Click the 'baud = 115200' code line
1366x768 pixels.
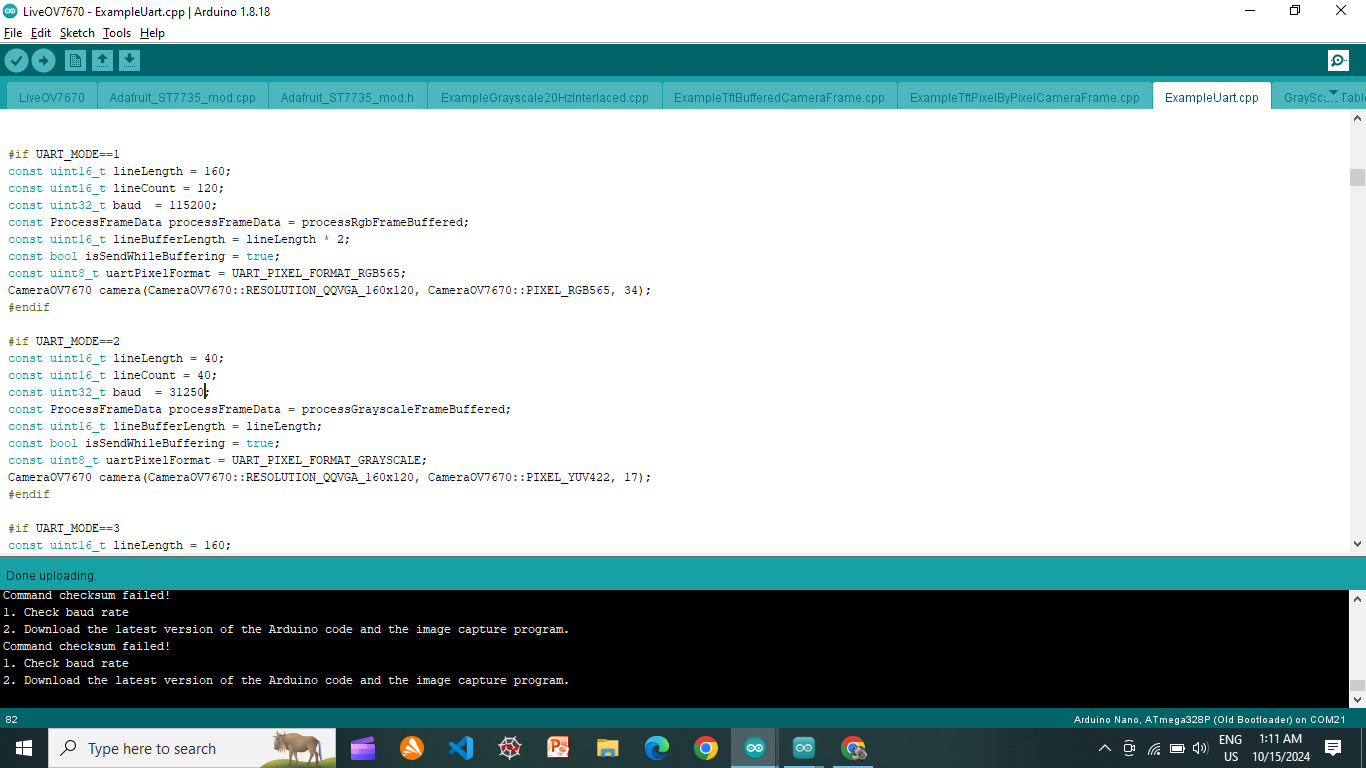coord(113,205)
